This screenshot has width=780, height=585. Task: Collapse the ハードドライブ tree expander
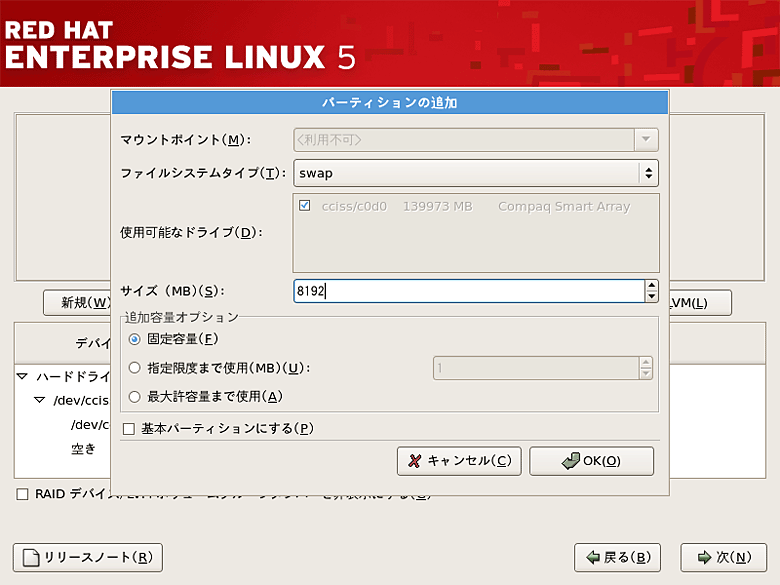click(22, 376)
